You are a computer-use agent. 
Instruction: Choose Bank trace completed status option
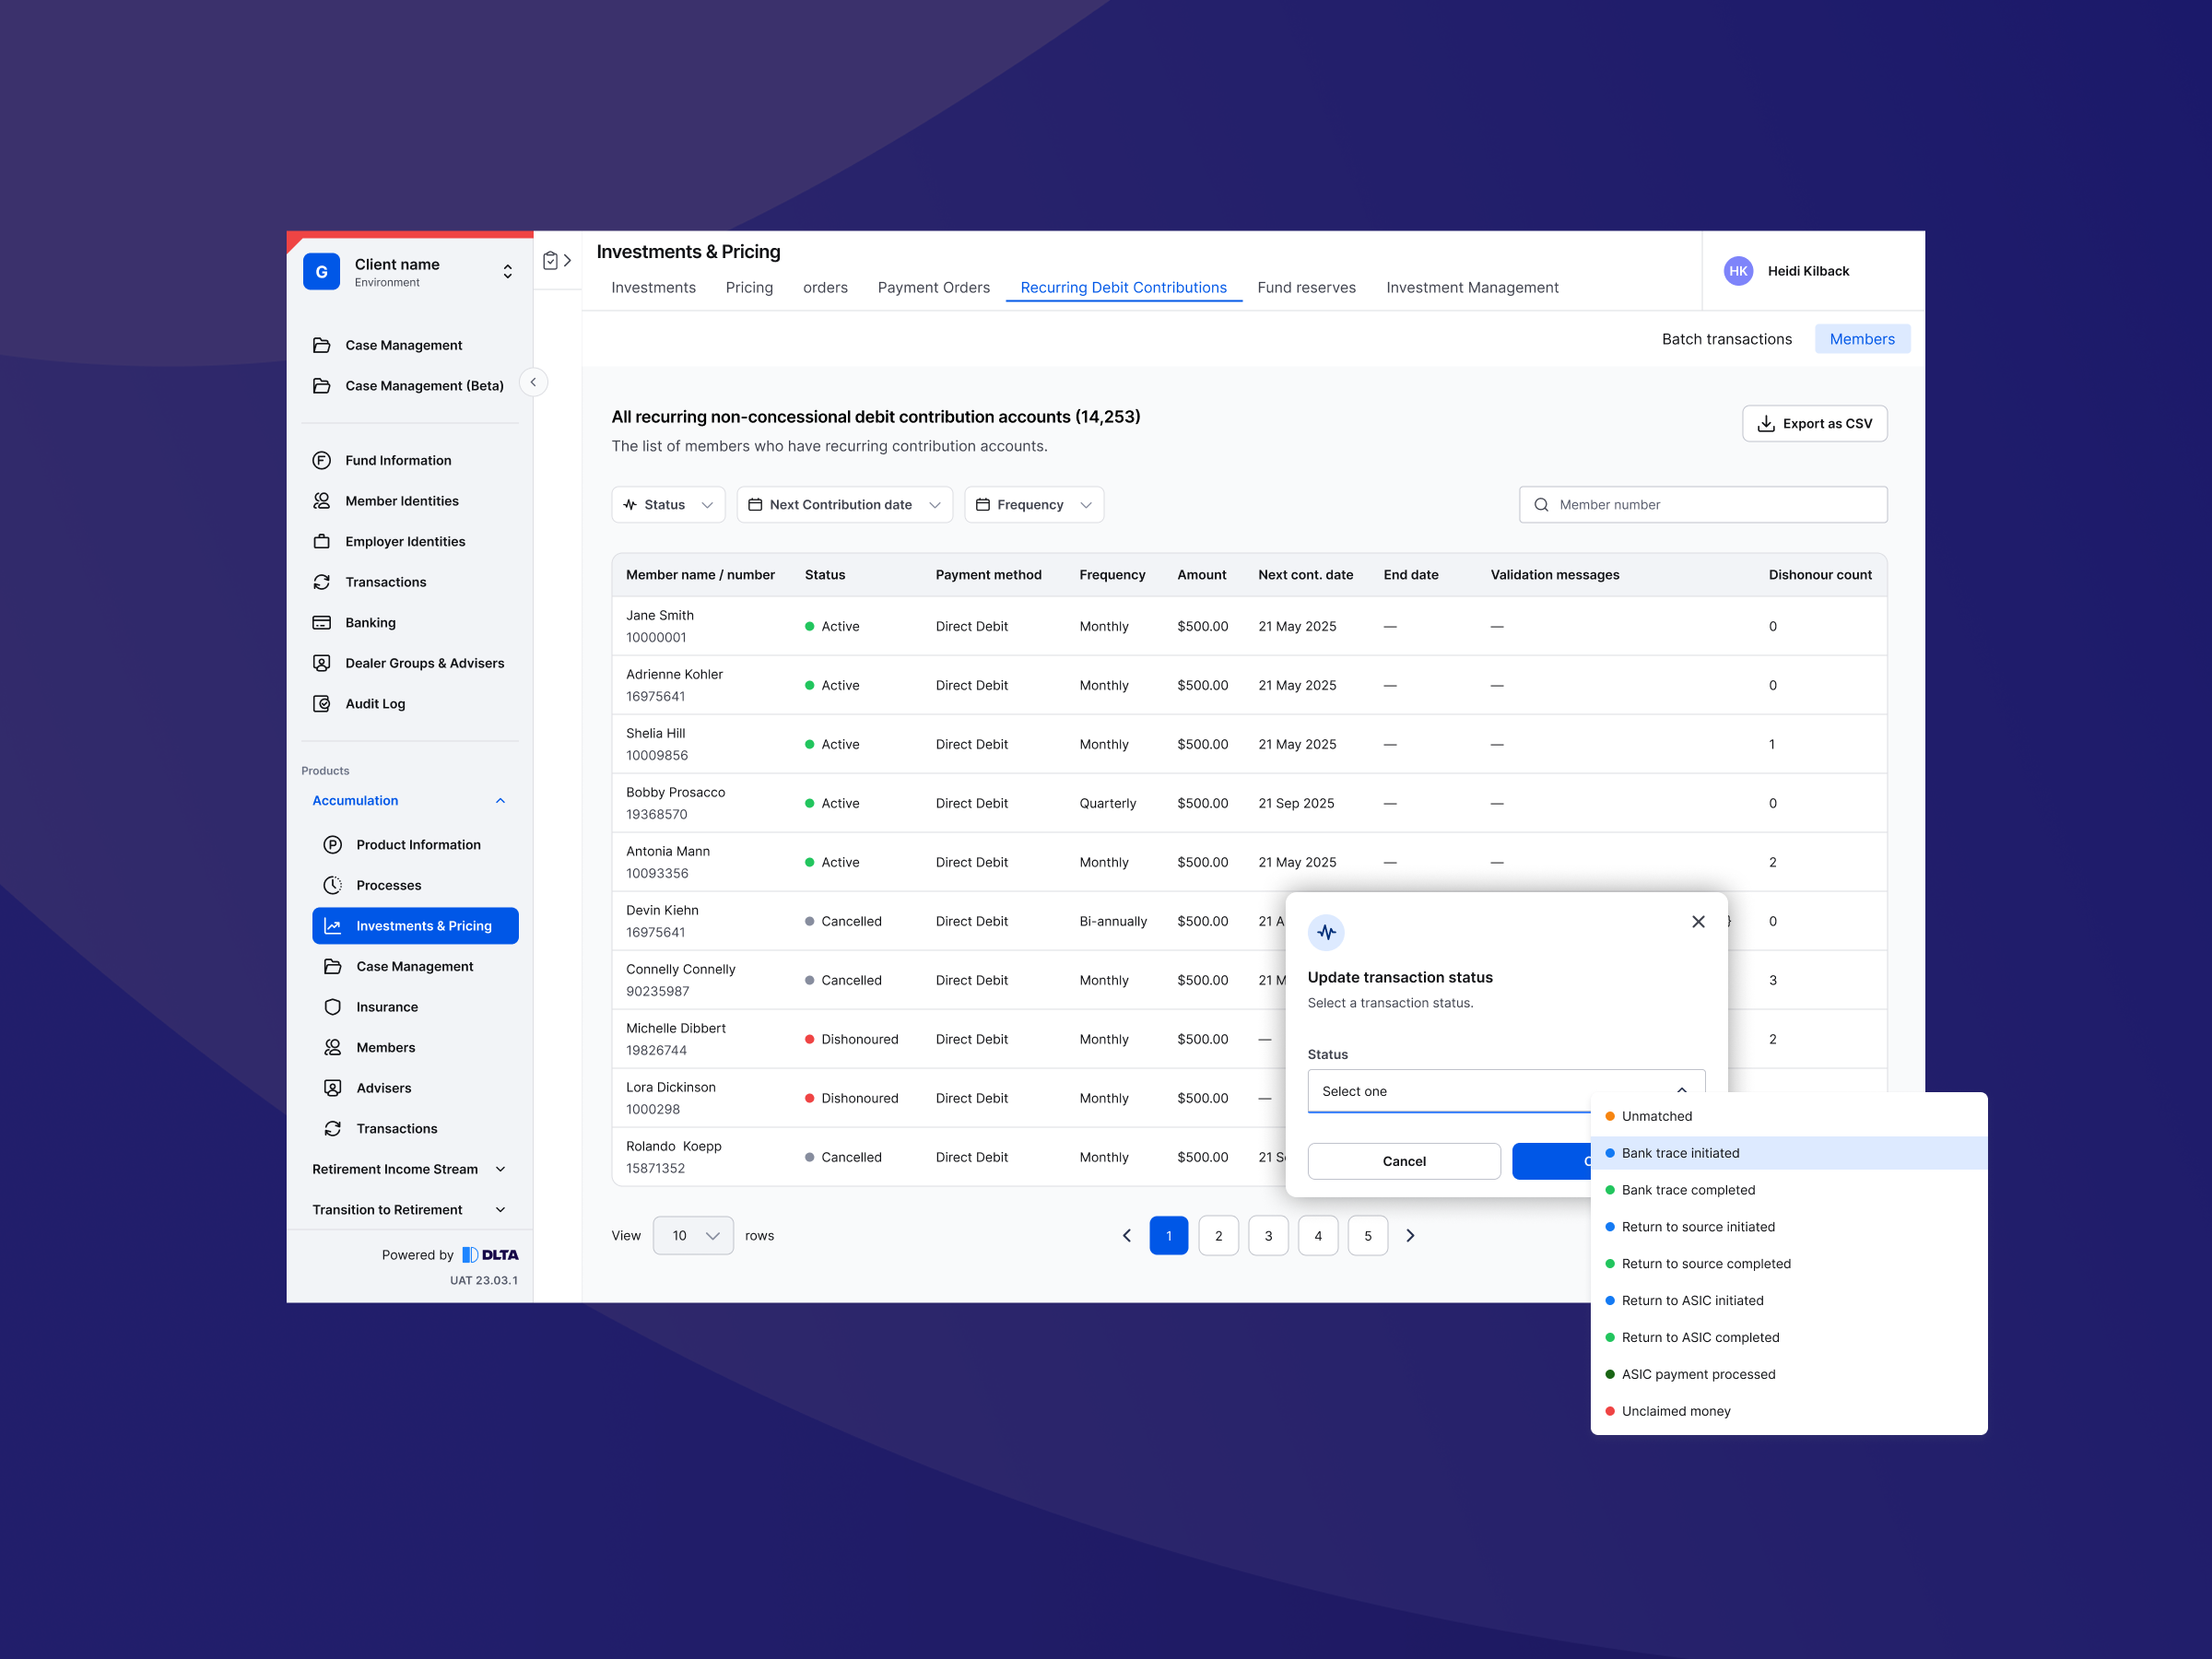[x=1688, y=1190]
